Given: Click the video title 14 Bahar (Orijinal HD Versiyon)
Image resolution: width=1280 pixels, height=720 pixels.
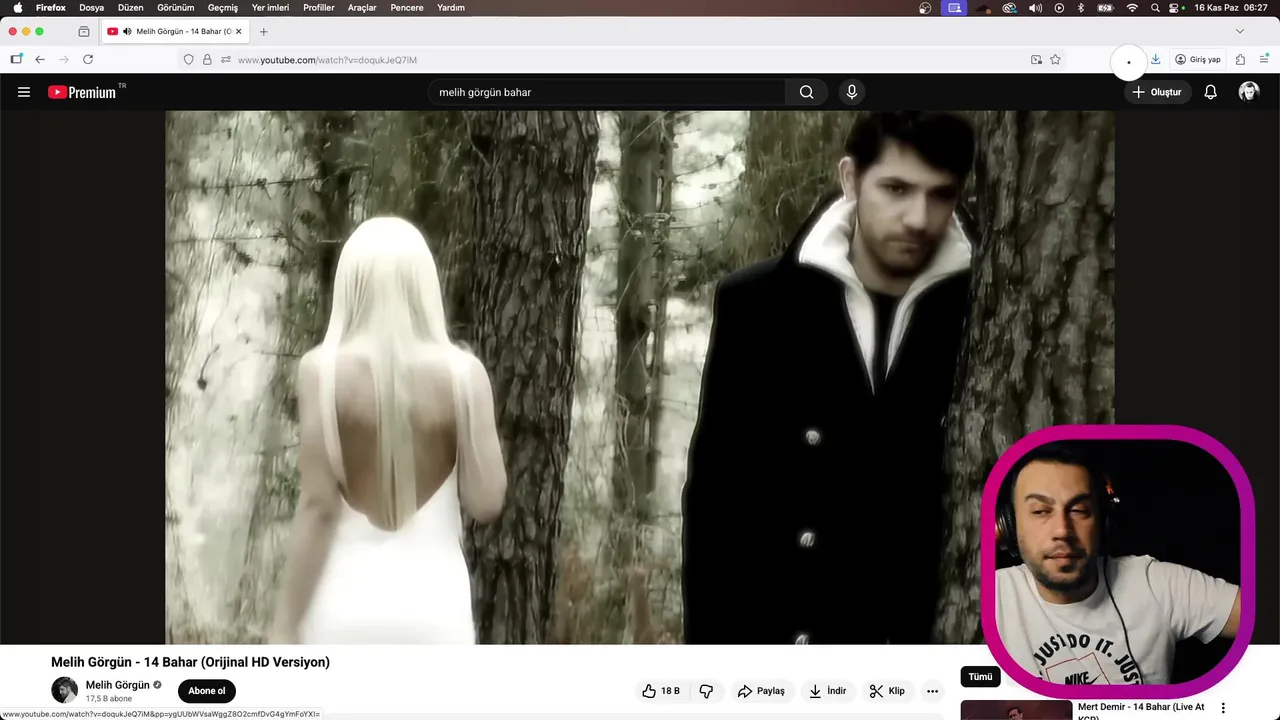Looking at the screenshot, I should [x=190, y=662].
